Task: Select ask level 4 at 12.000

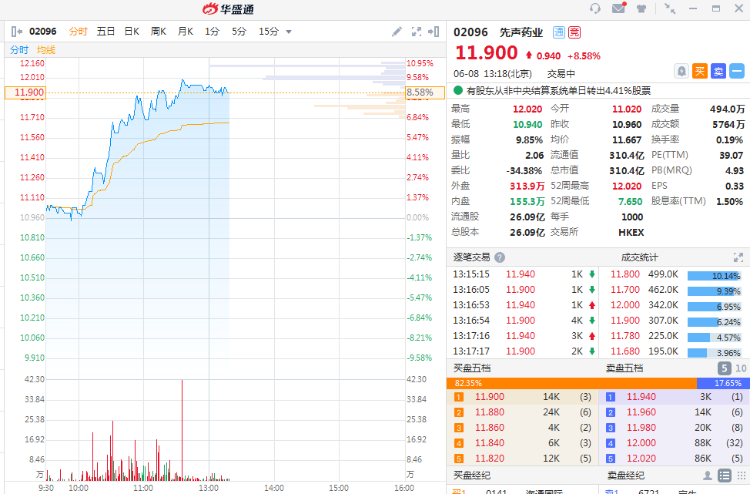Action: point(674,443)
